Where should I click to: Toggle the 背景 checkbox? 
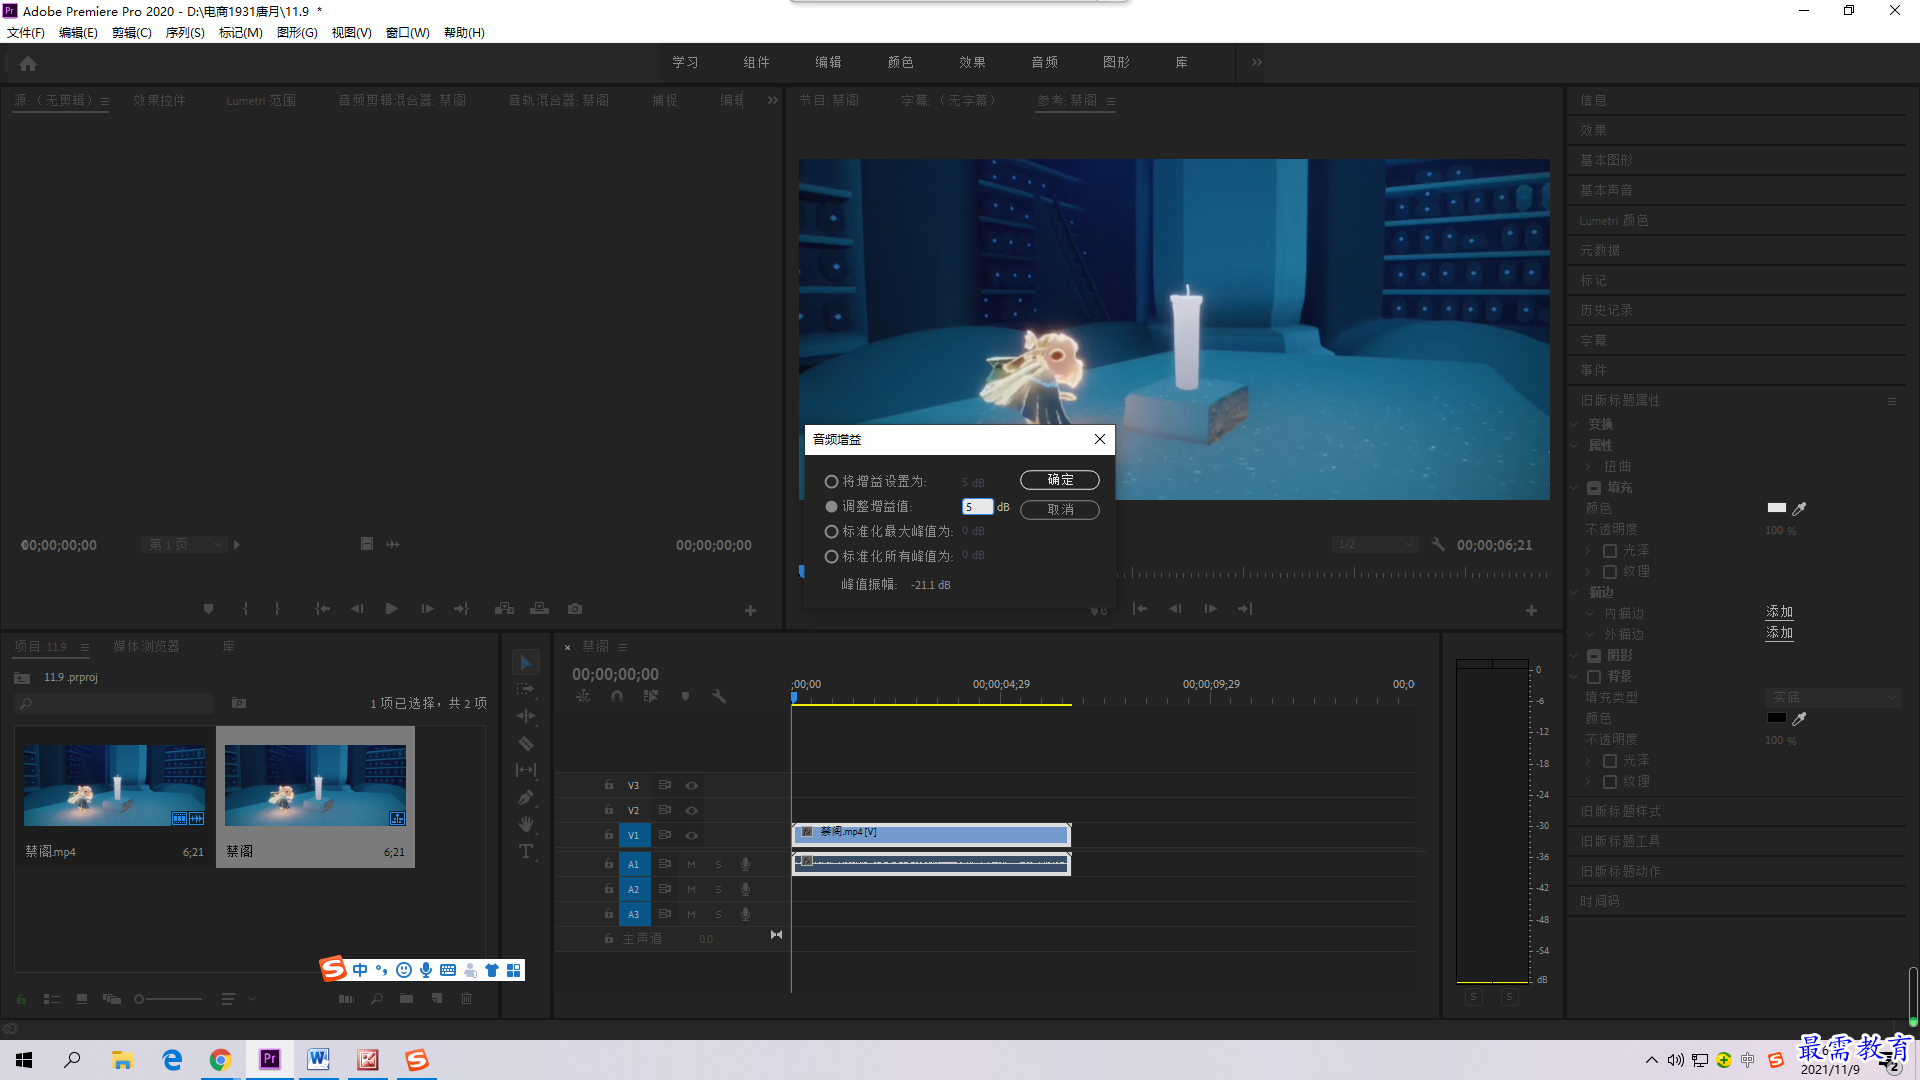tap(1594, 677)
